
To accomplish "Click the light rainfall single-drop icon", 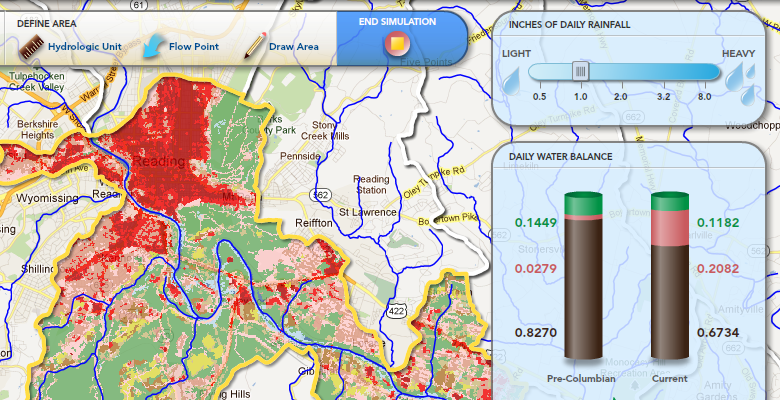I will click(511, 82).
